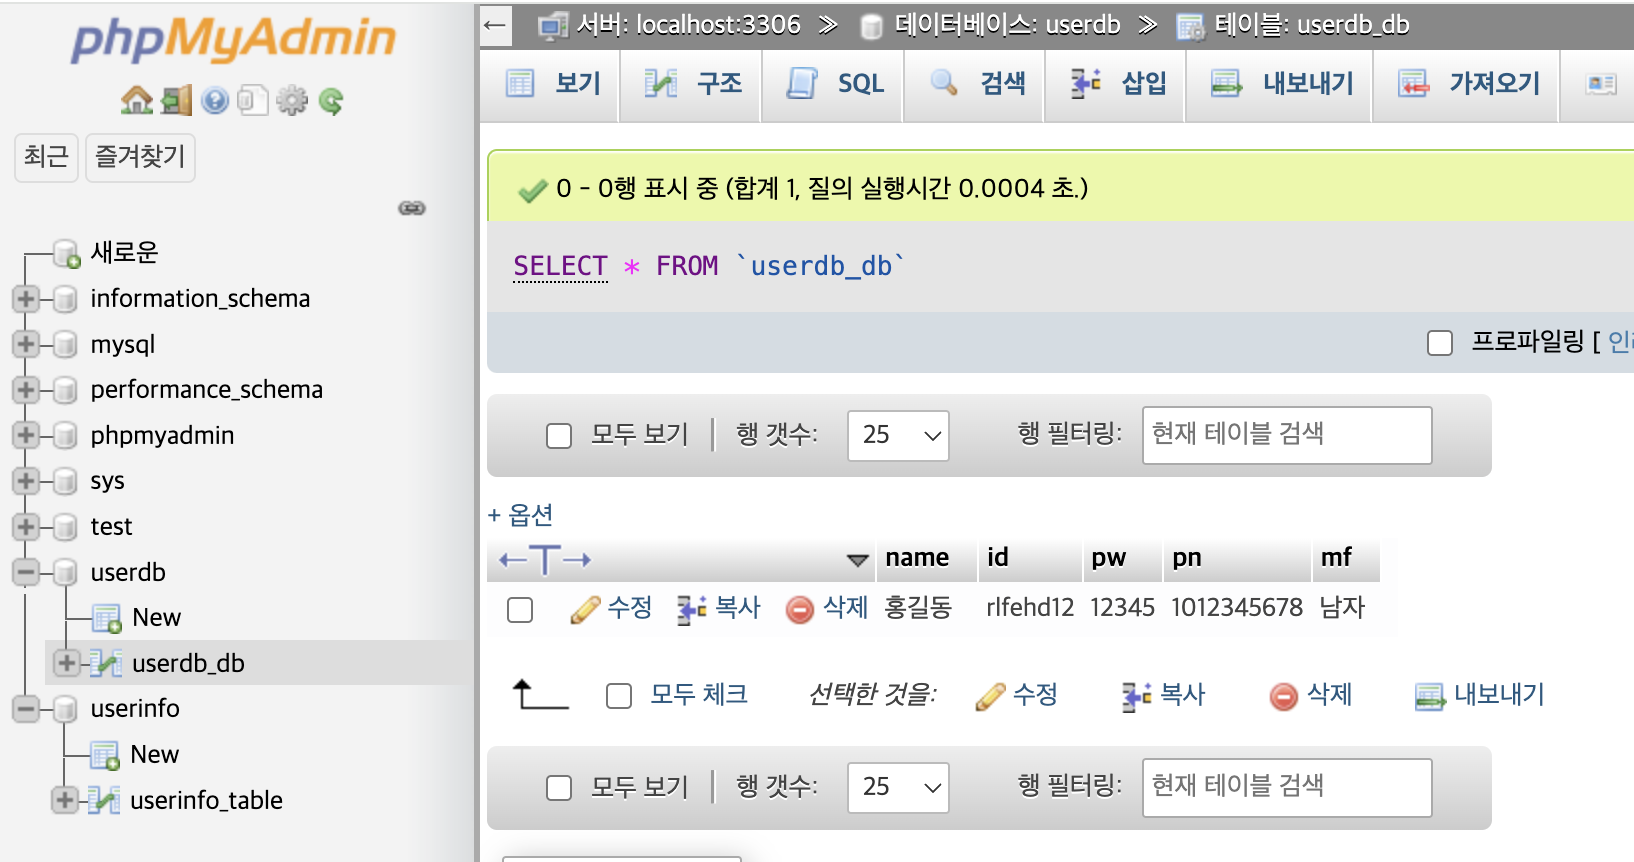The width and height of the screenshot is (1634, 862).
Task: Expand userdb_db table node
Action: tap(66, 663)
